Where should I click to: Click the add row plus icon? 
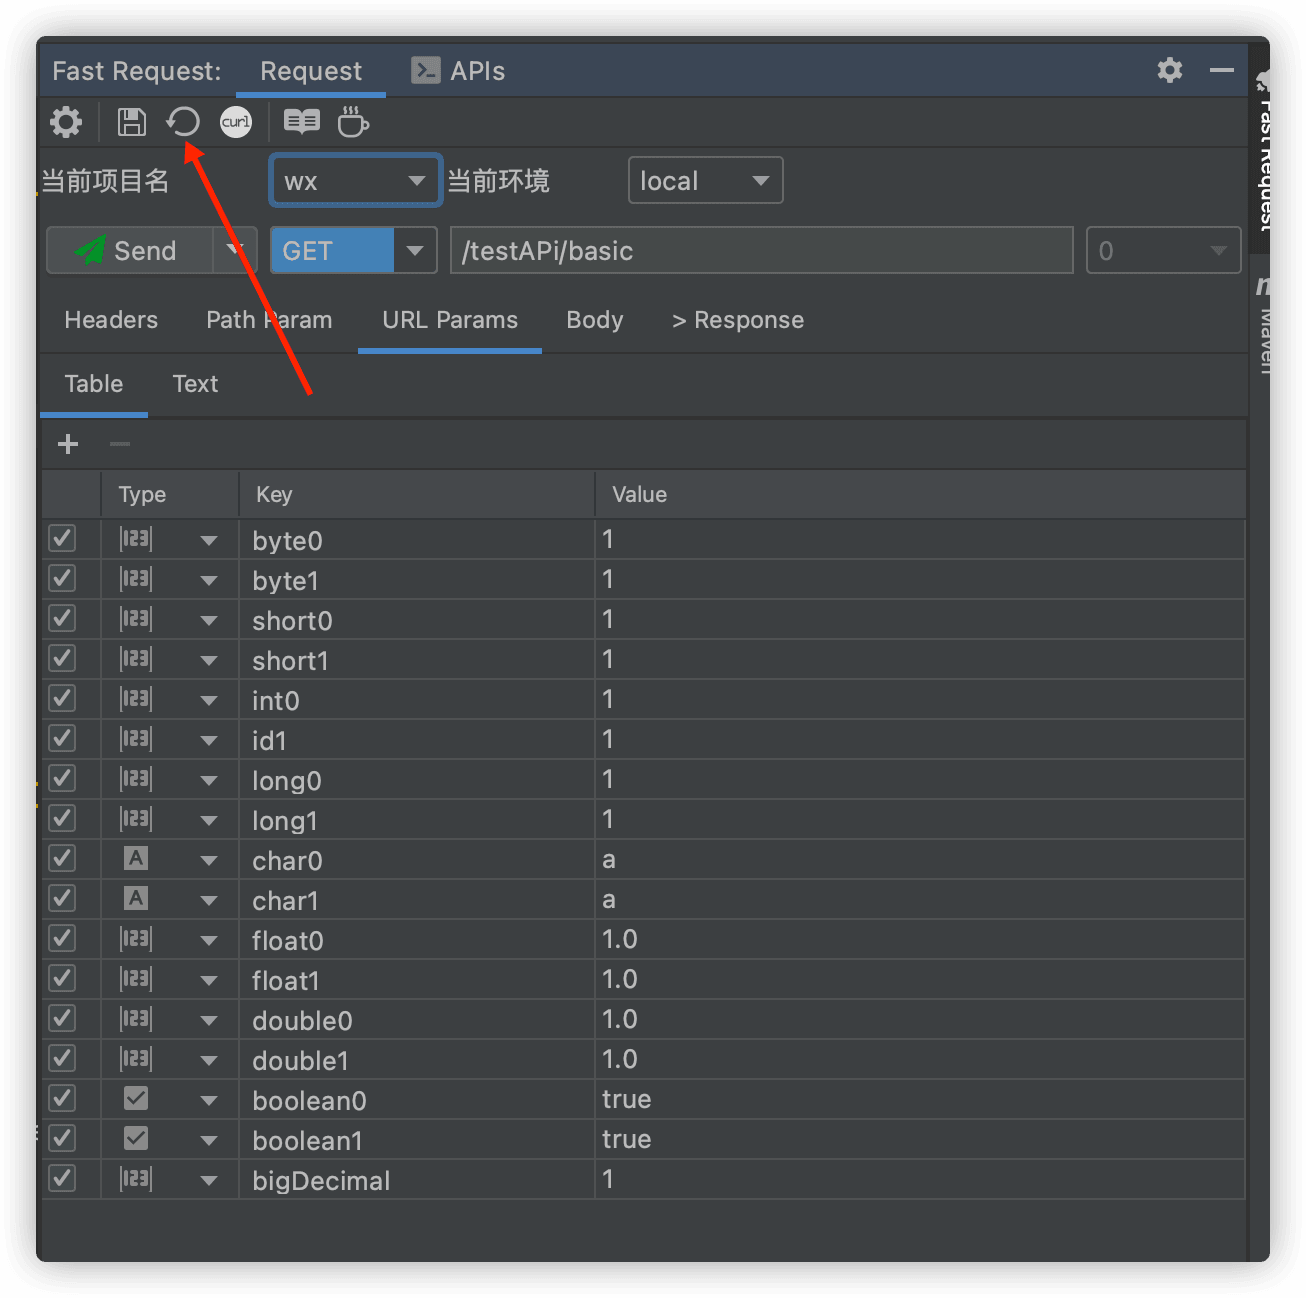tap(68, 444)
